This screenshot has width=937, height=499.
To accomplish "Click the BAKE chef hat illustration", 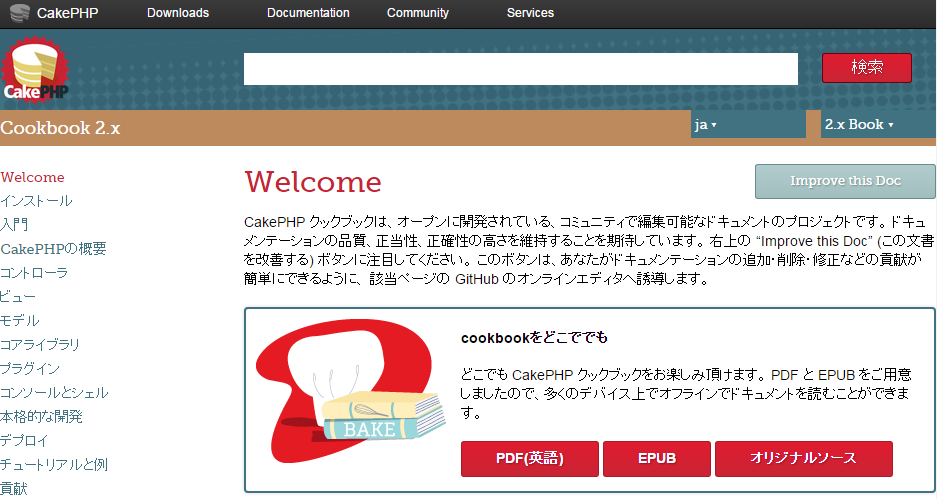I will (351, 391).
